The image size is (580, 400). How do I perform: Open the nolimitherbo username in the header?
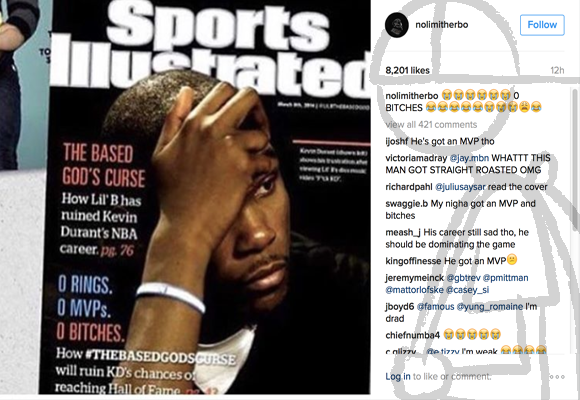pyautogui.click(x=441, y=25)
